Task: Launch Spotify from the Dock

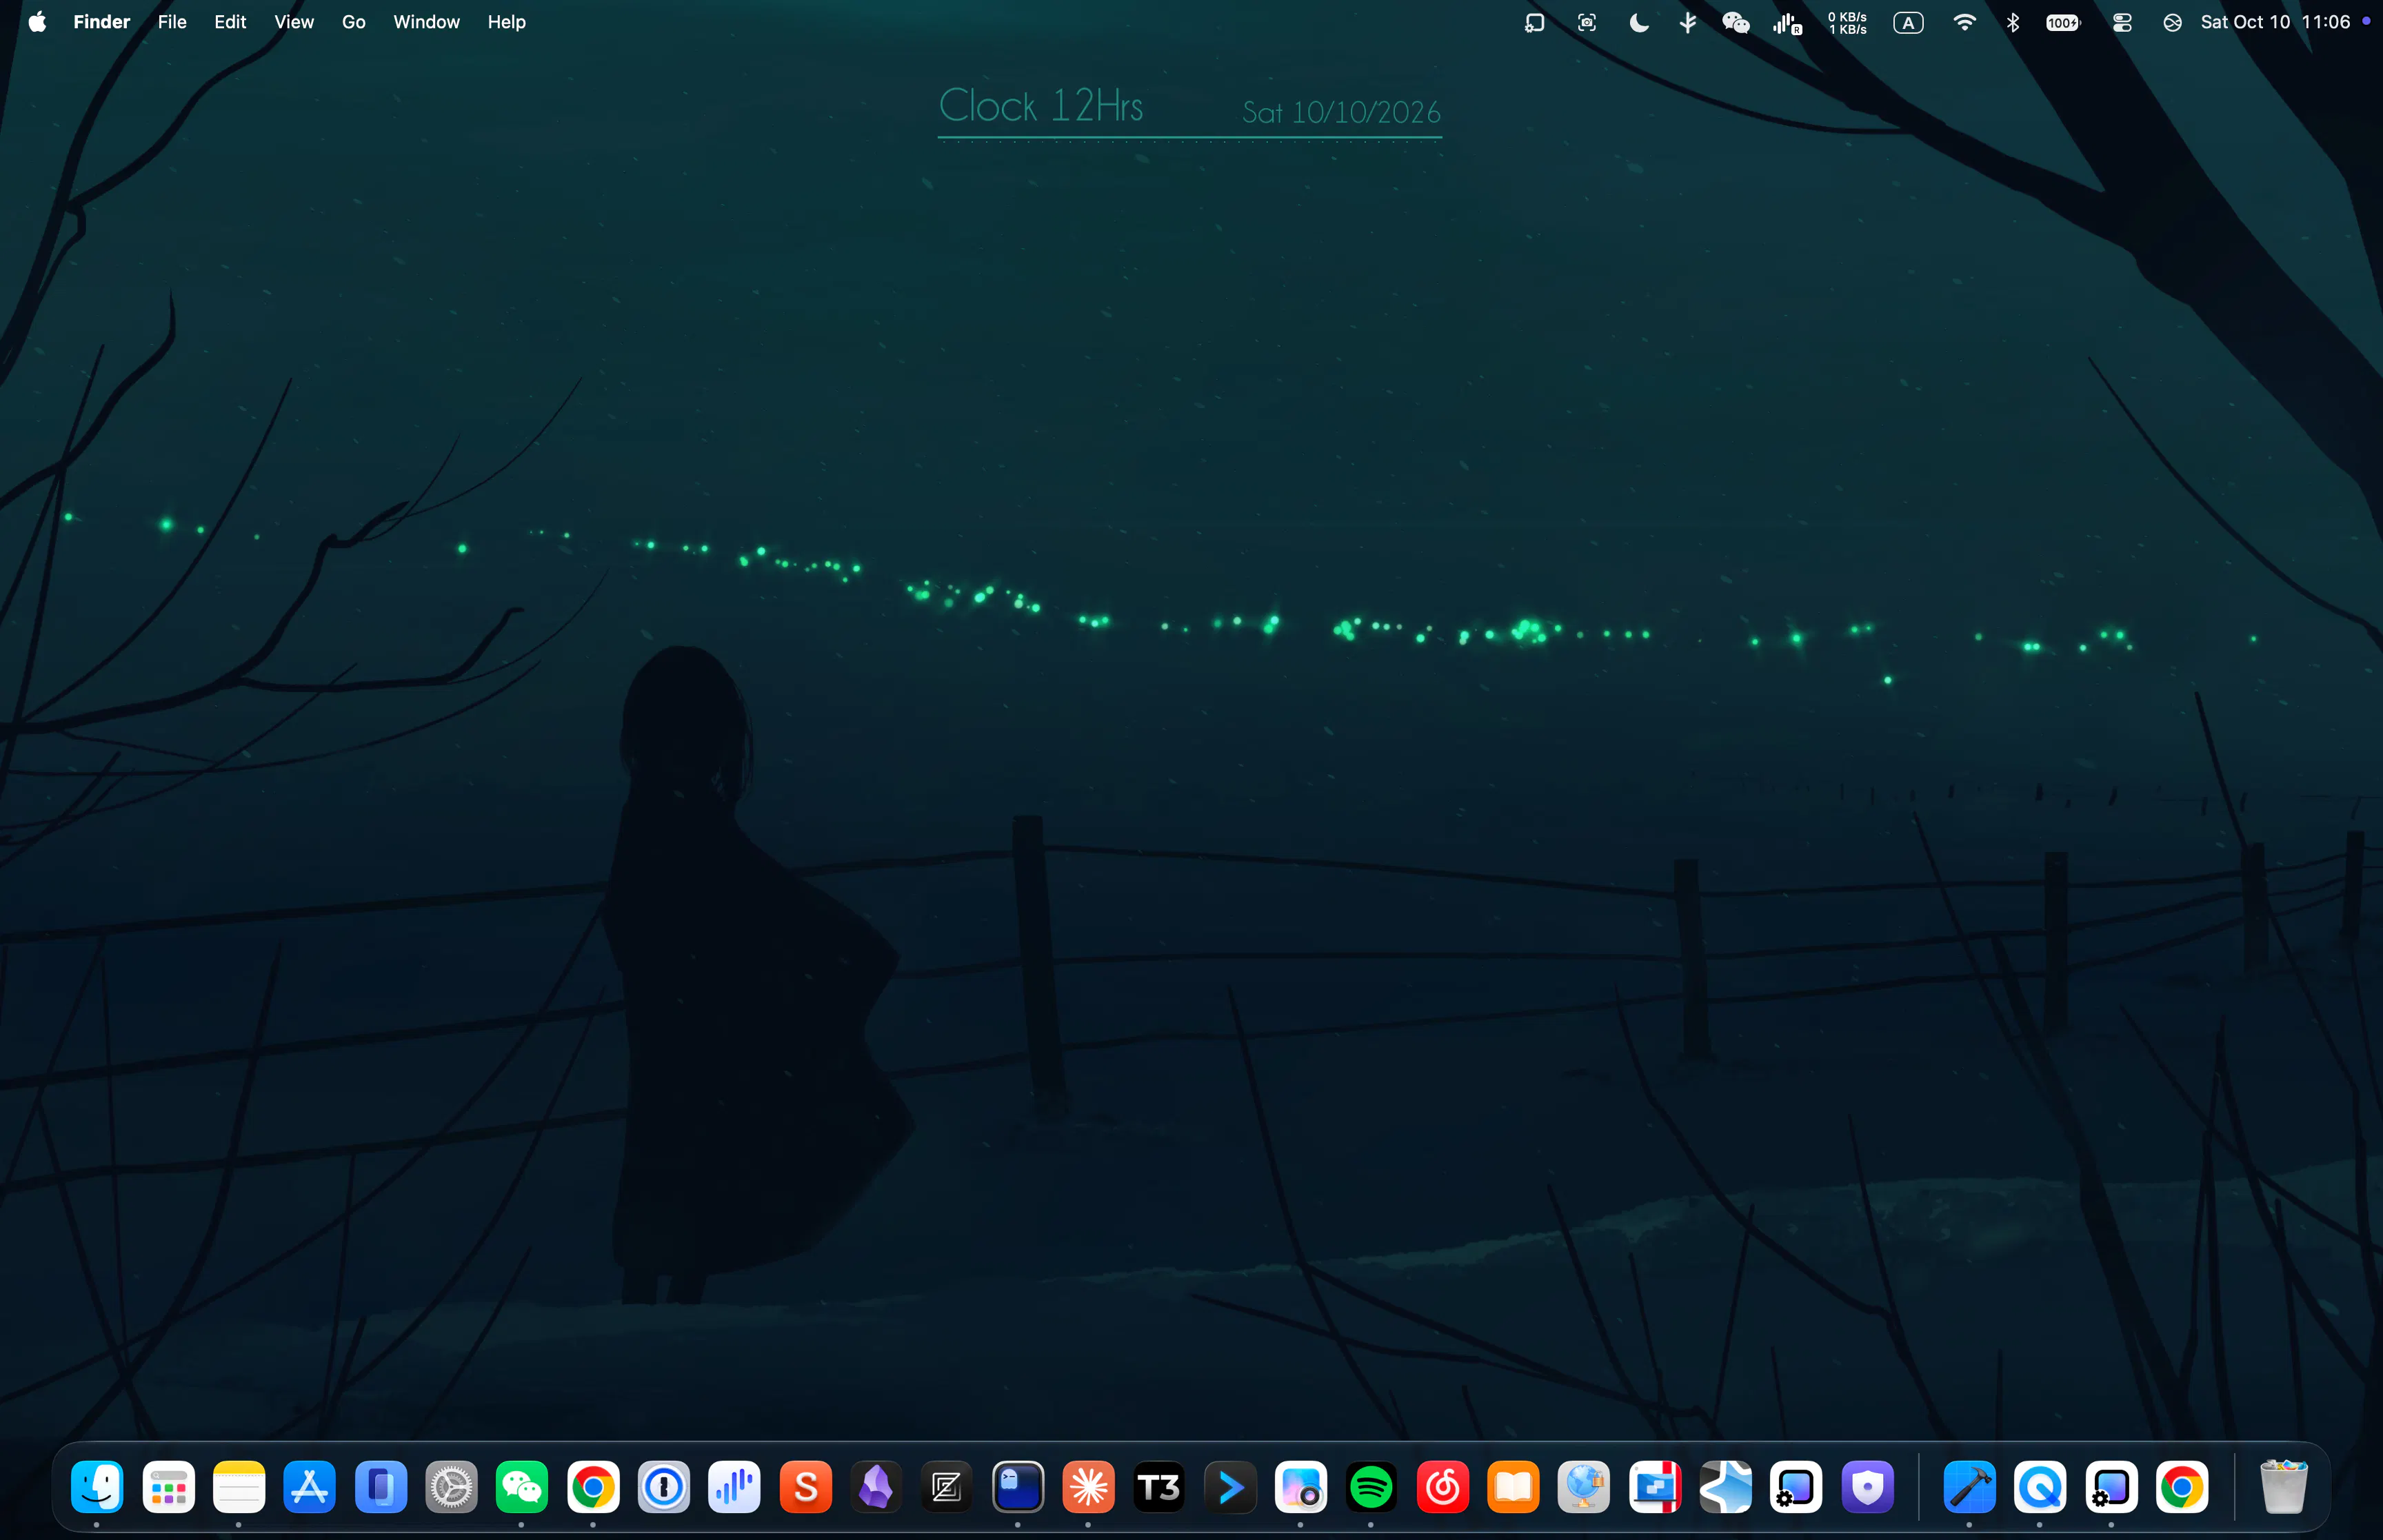Action: [x=1372, y=1487]
